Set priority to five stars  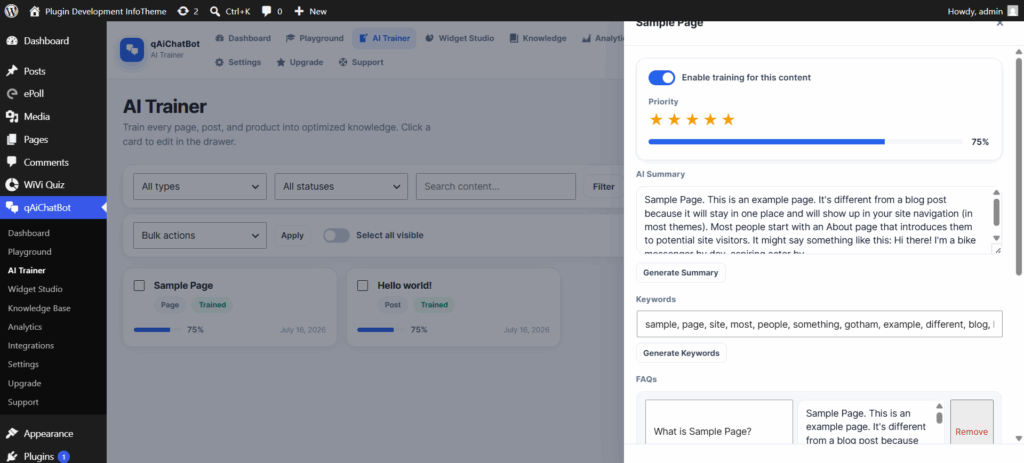(728, 120)
